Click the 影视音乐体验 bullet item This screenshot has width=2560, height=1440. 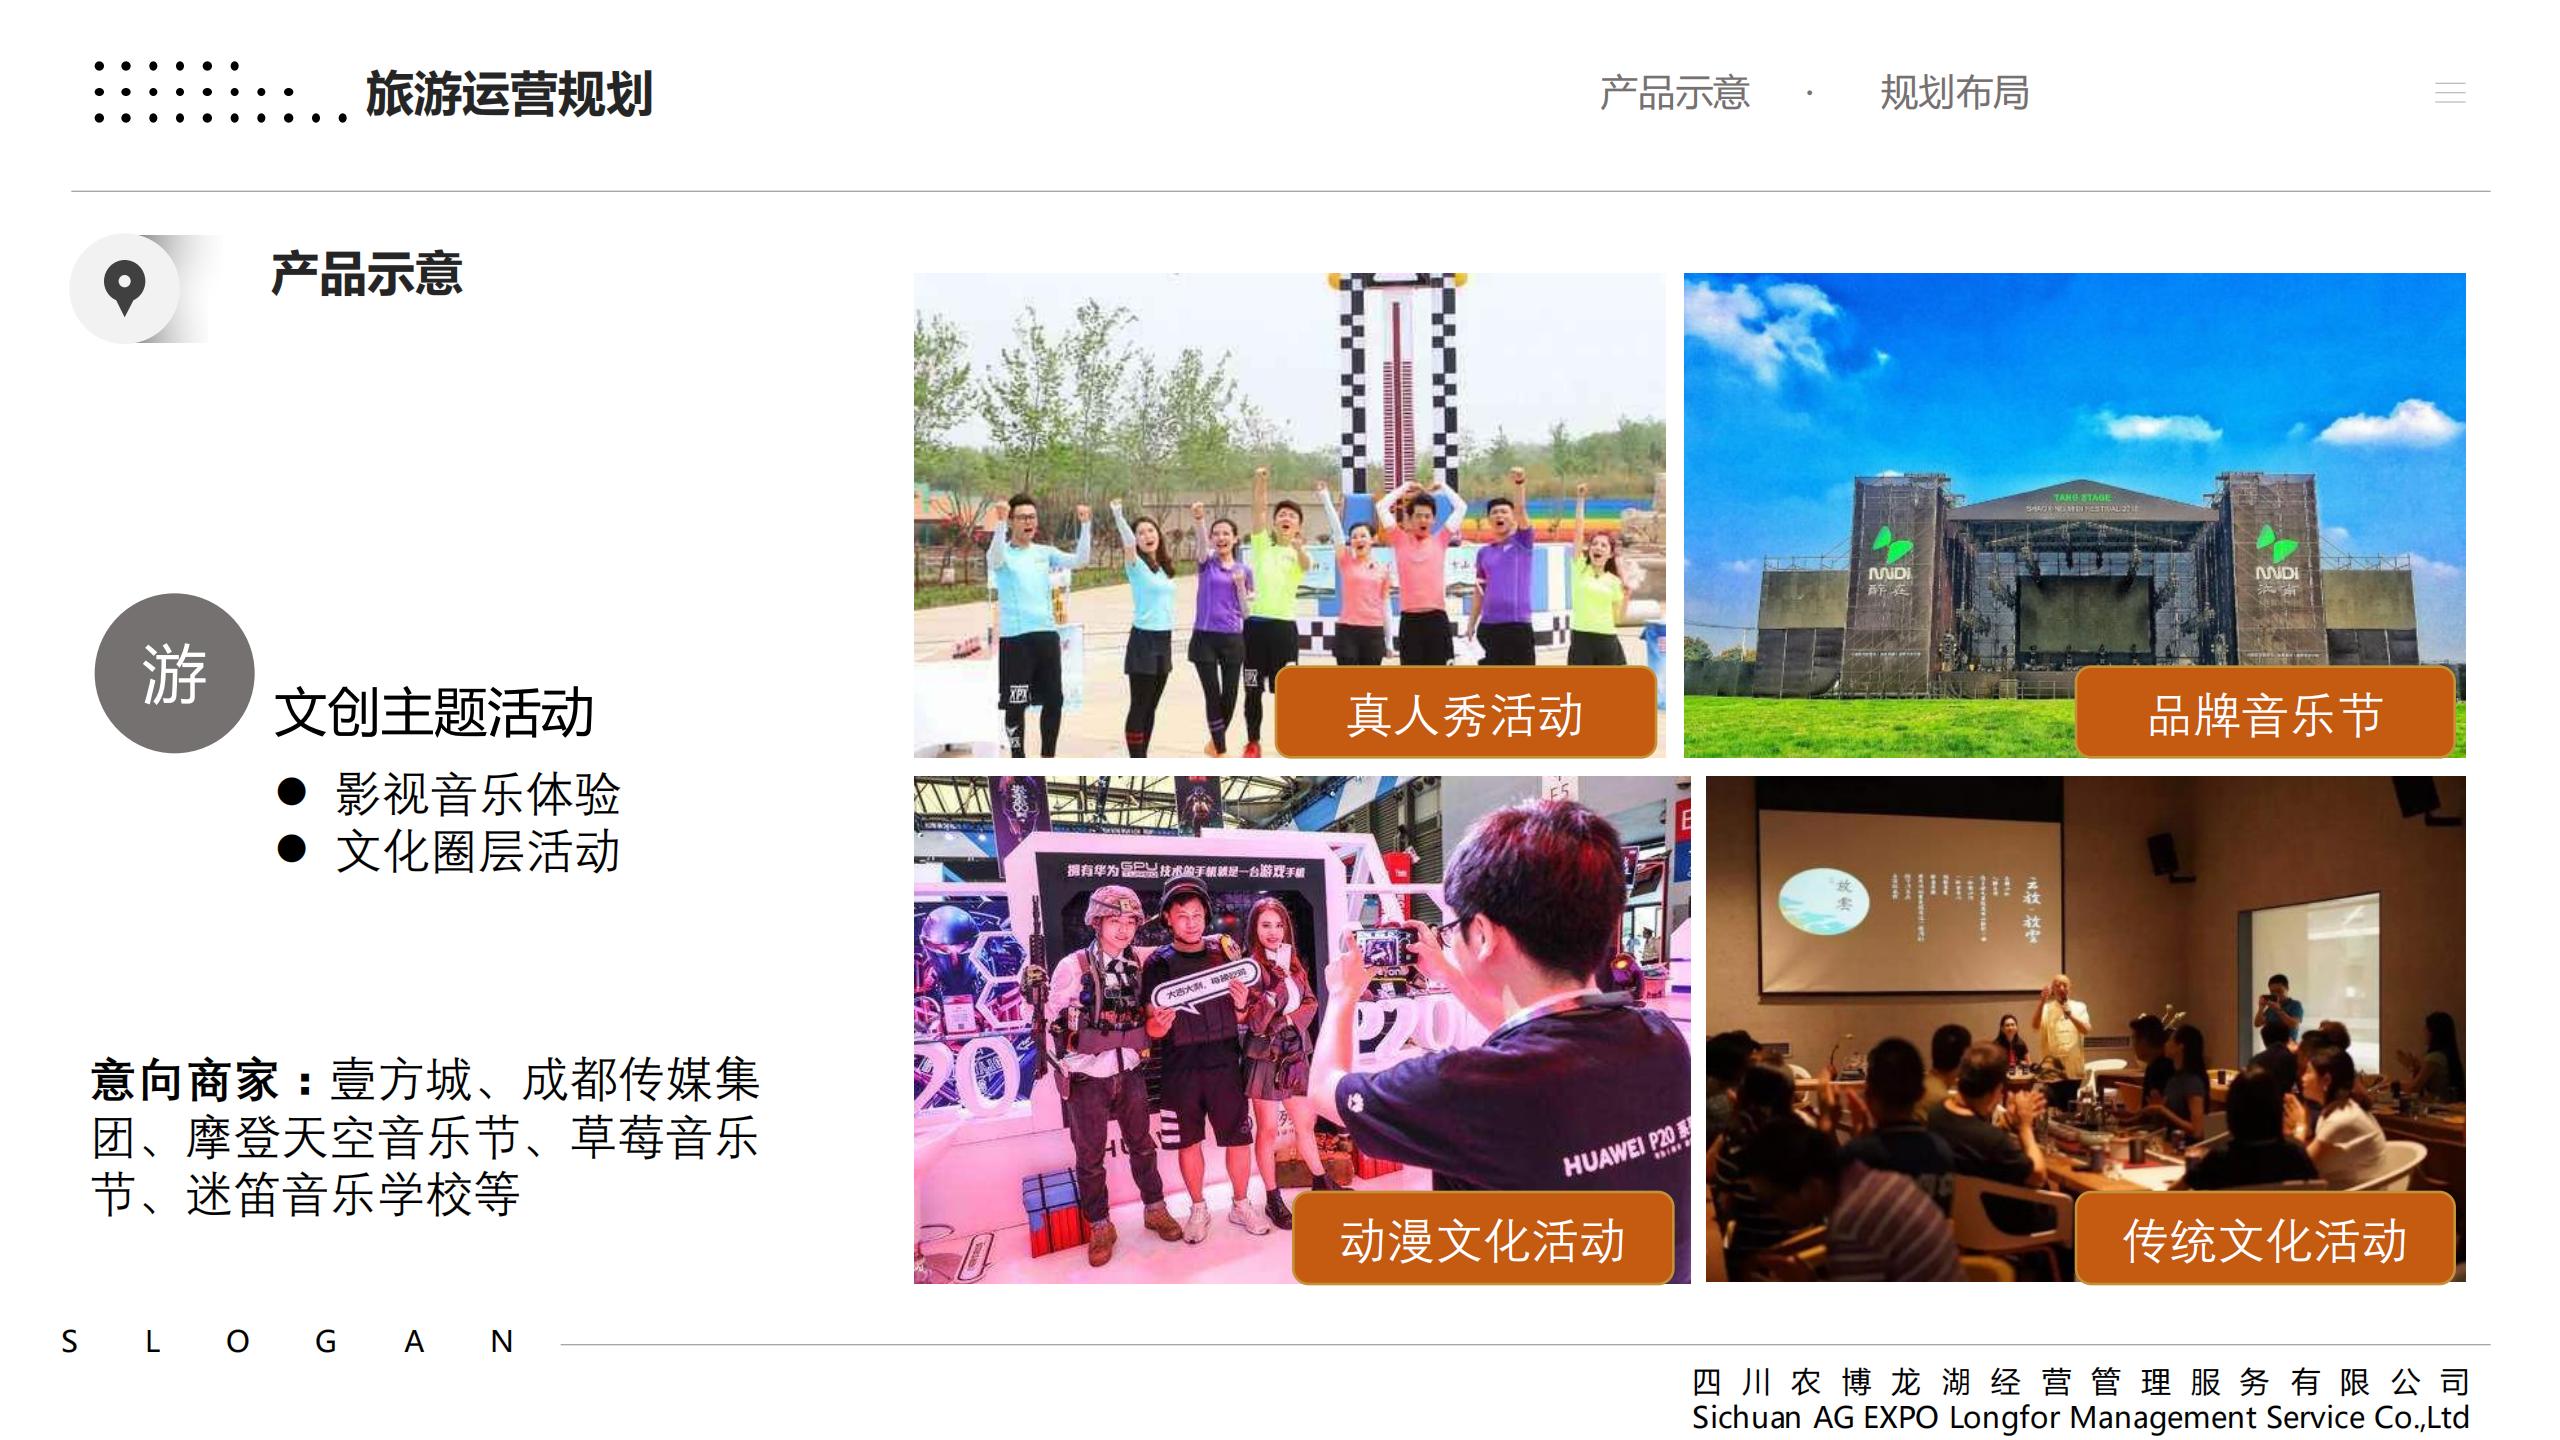tap(477, 795)
